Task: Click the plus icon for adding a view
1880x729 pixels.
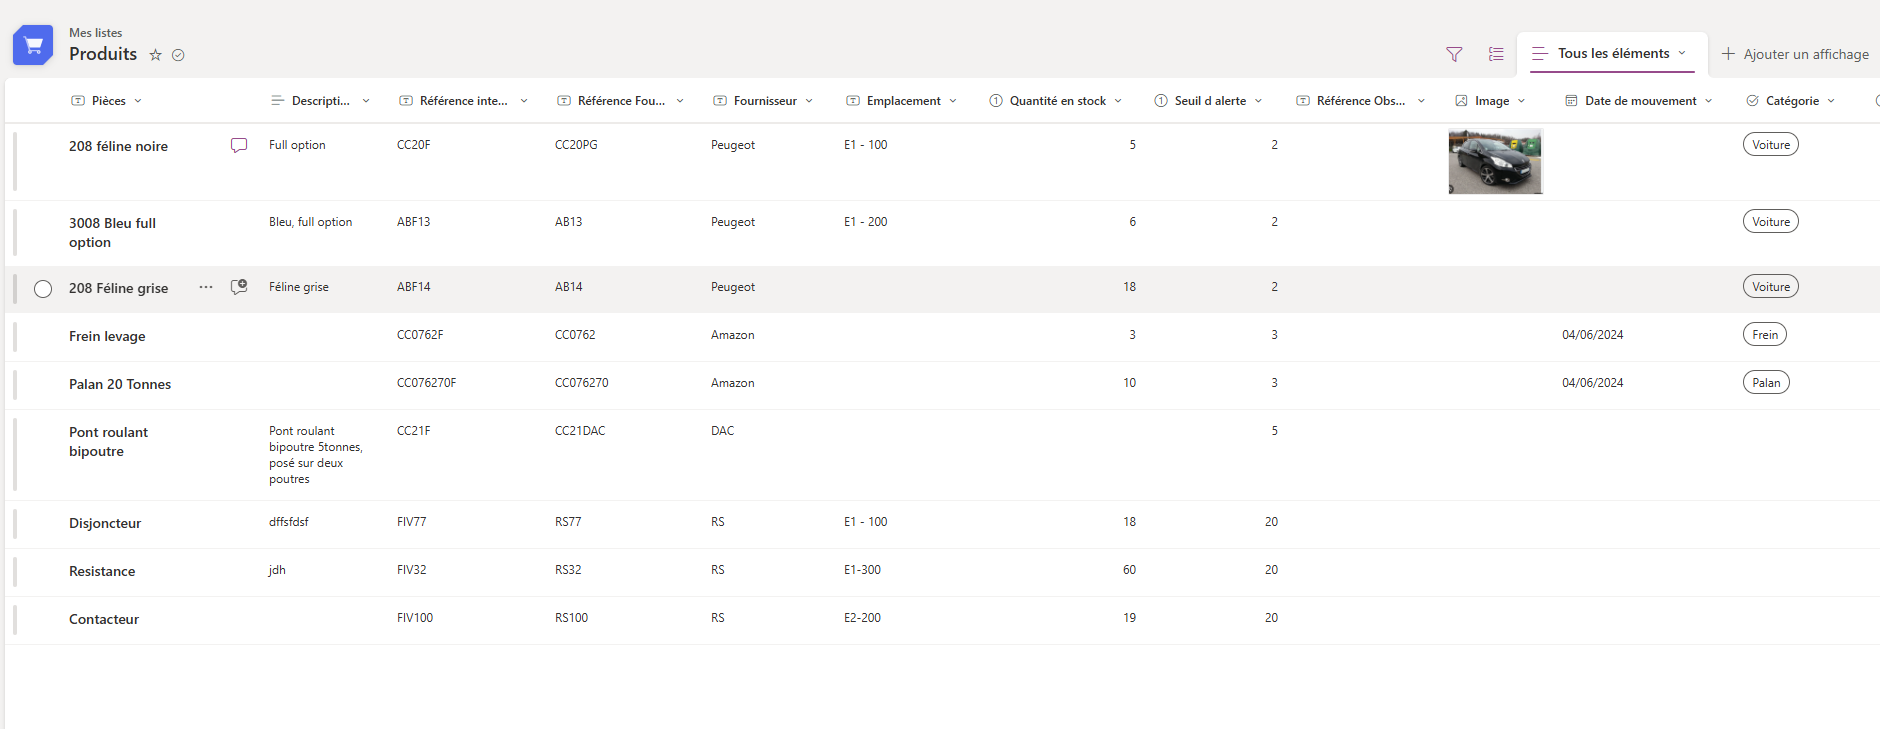Action: click(x=1728, y=53)
